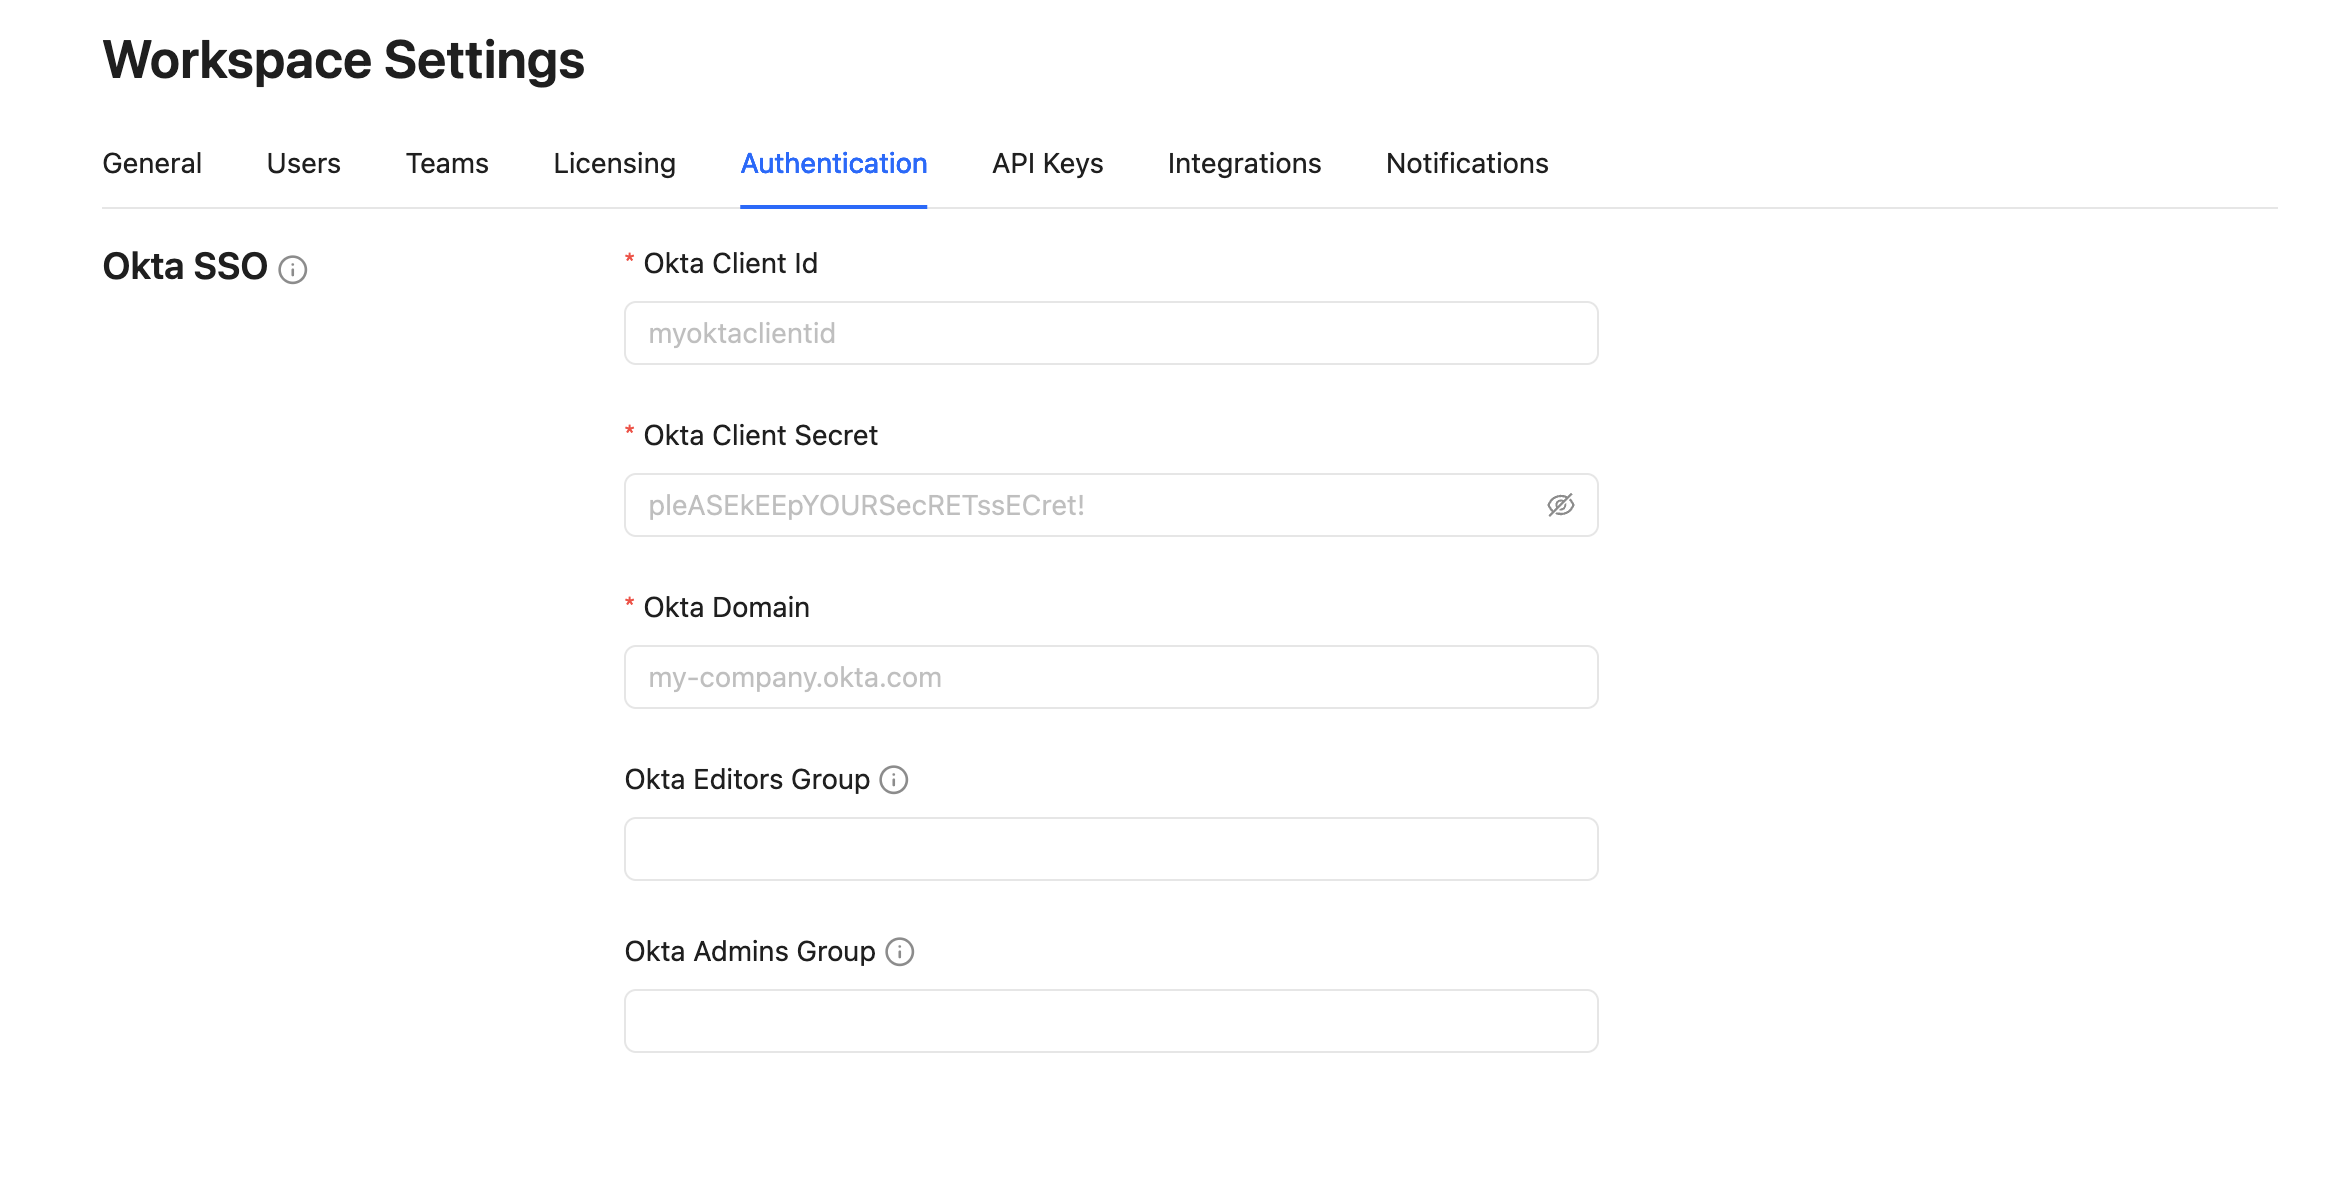This screenshot has height=1180, width=2334.
Task: Click the Okta Admins Group input box
Action: coord(1111,1021)
